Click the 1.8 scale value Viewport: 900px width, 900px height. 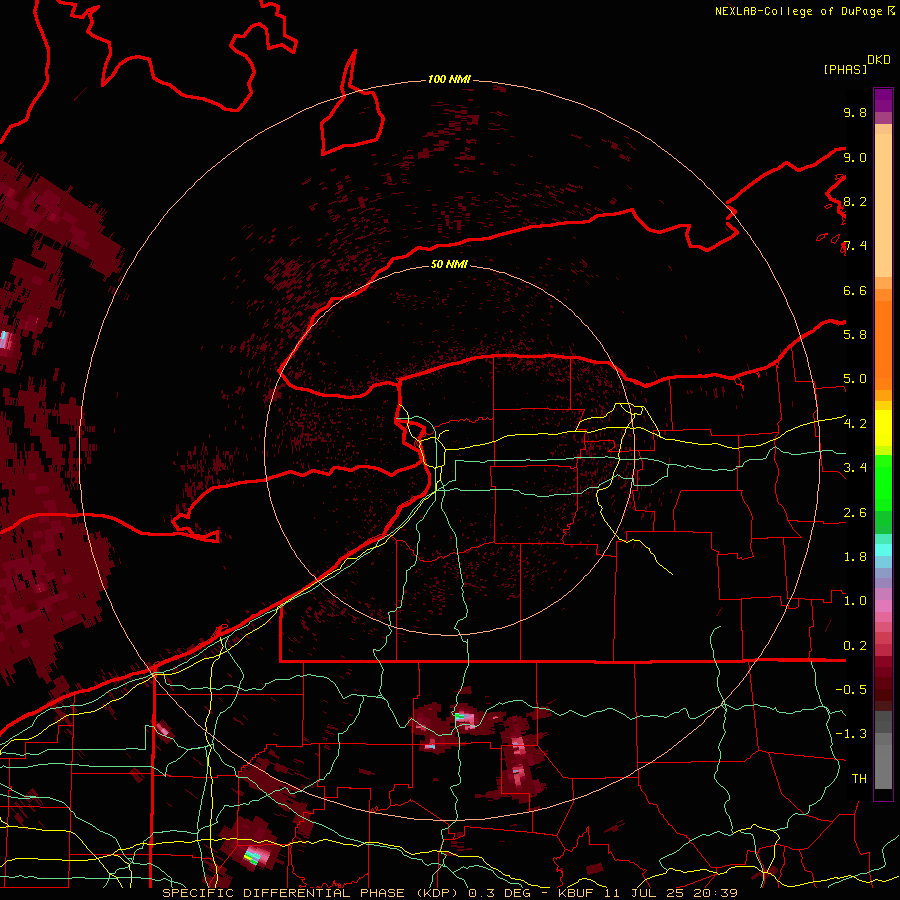click(x=855, y=557)
